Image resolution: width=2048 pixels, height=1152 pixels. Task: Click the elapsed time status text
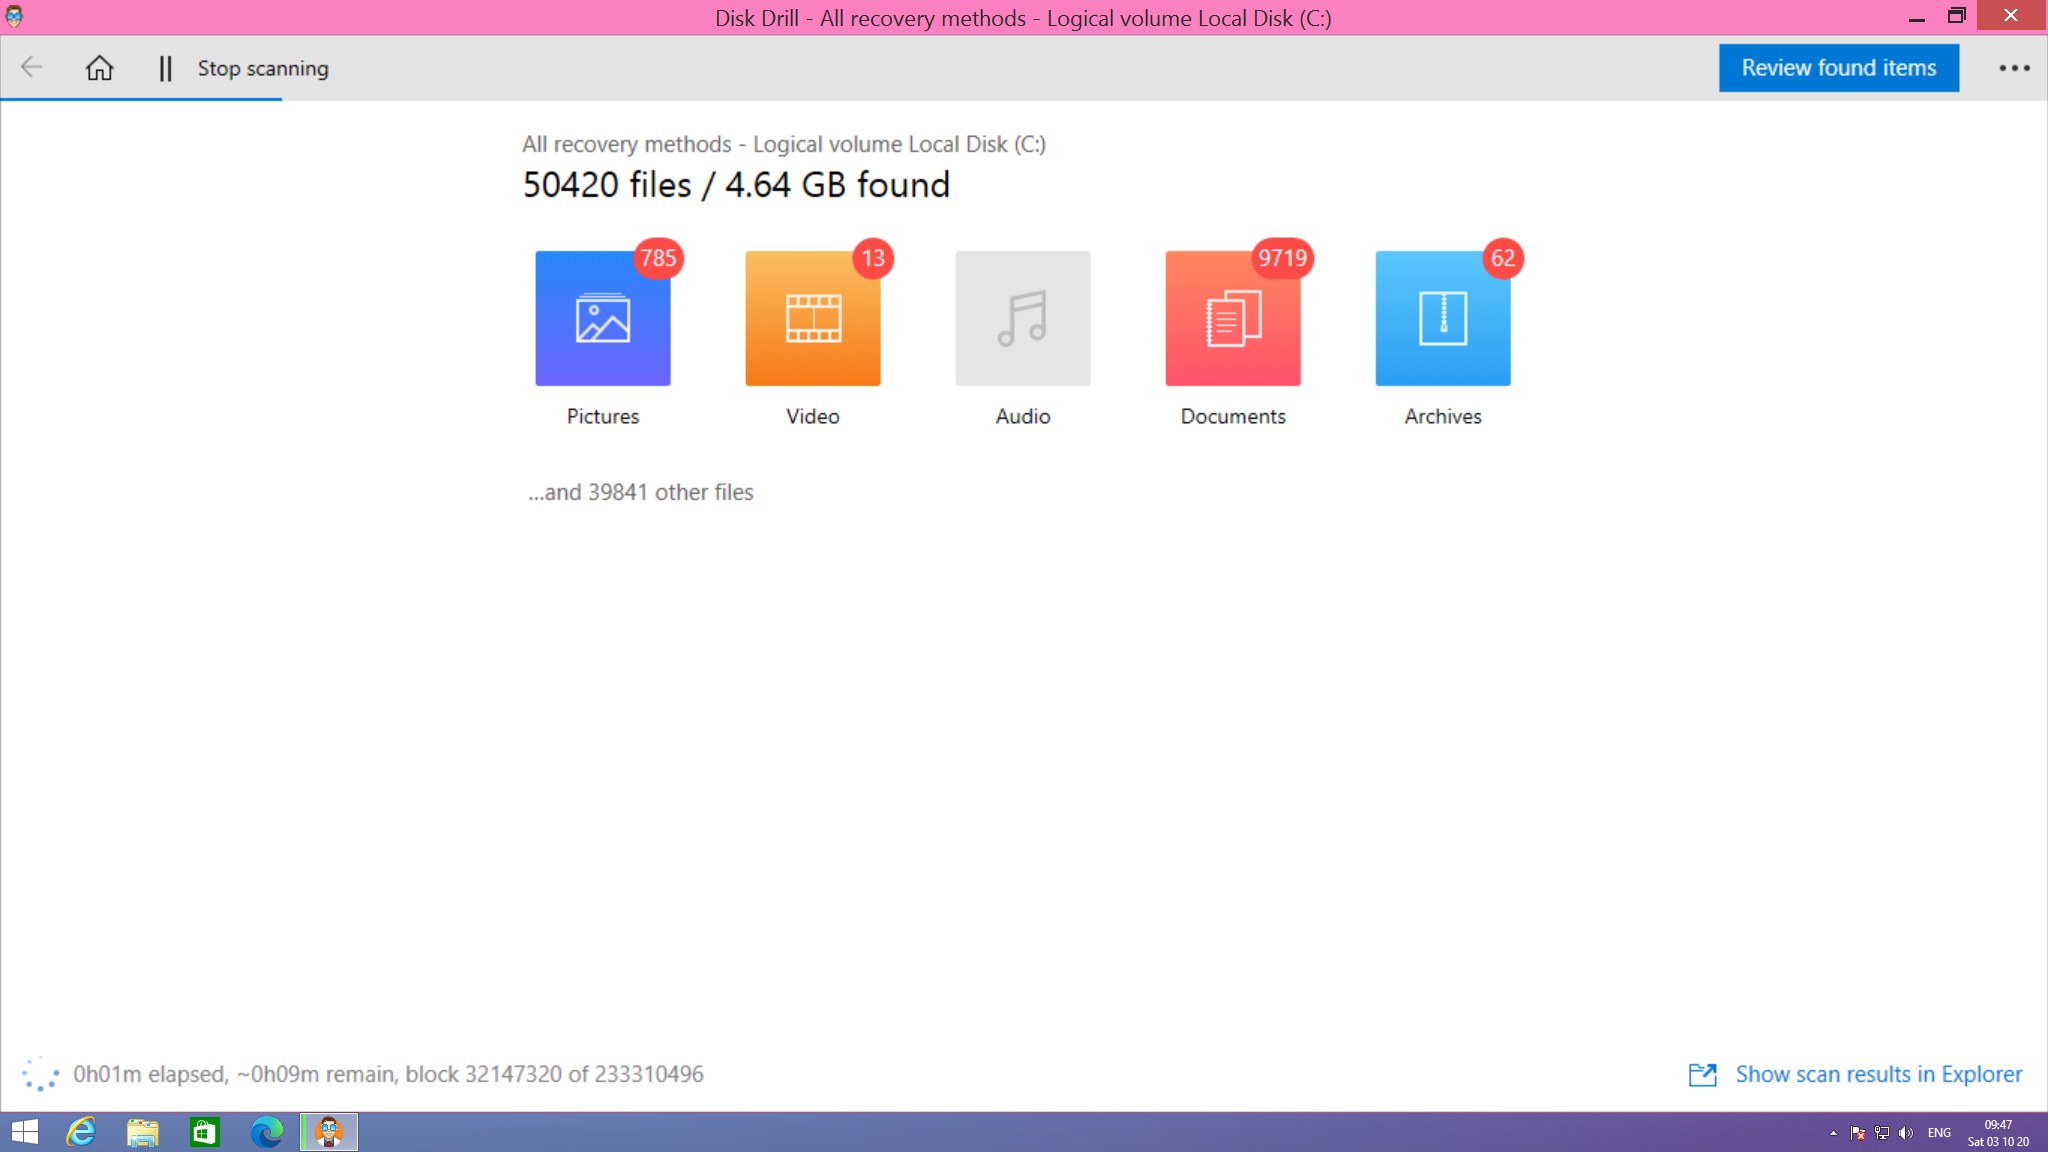pos(388,1074)
